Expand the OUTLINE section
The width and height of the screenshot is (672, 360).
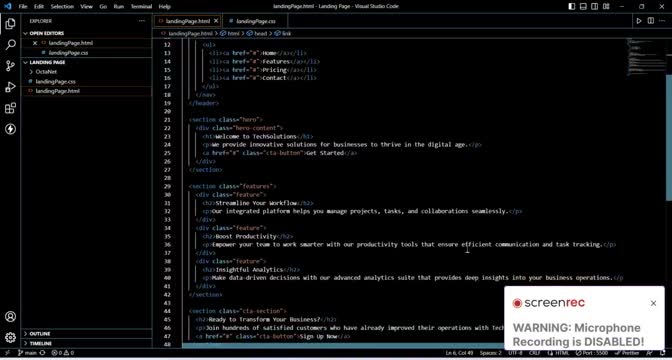tap(86, 333)
